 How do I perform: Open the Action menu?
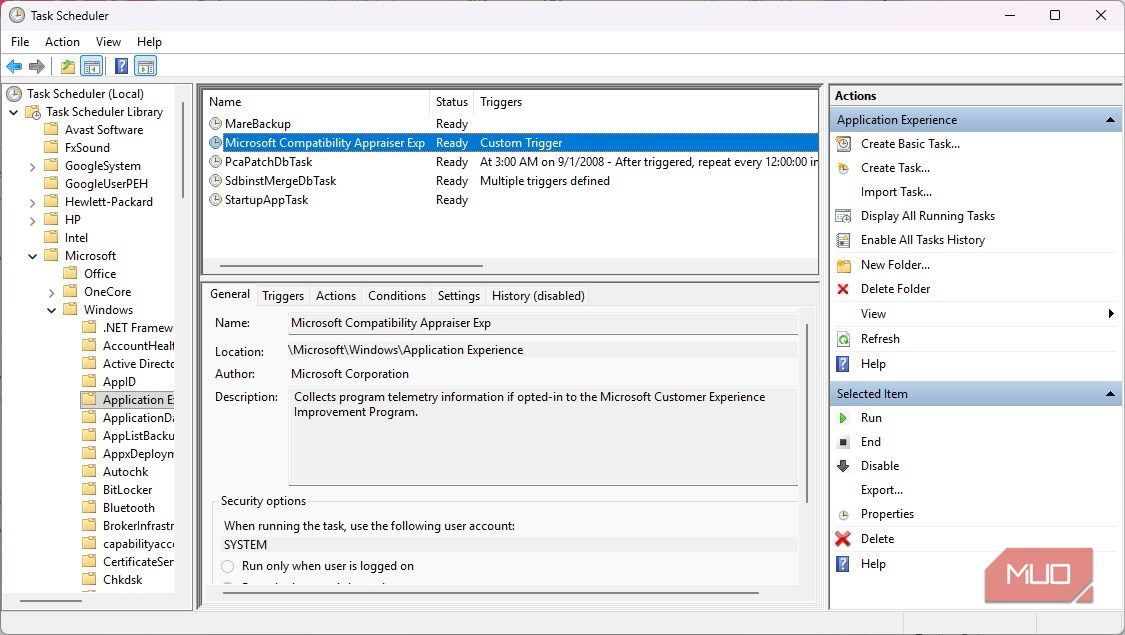coord(62,42)
